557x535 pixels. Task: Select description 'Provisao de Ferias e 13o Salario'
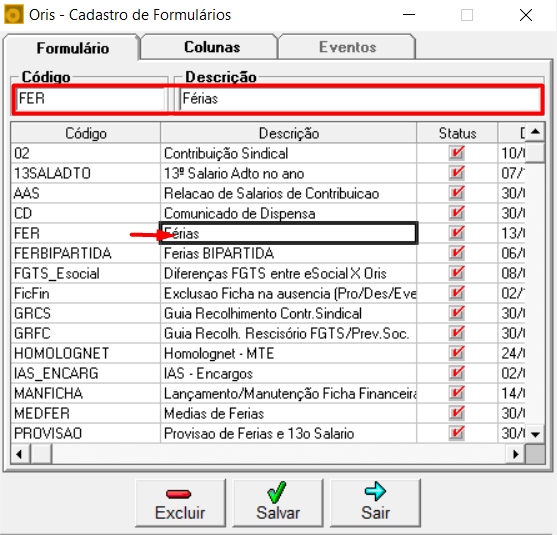coord(288,433)
